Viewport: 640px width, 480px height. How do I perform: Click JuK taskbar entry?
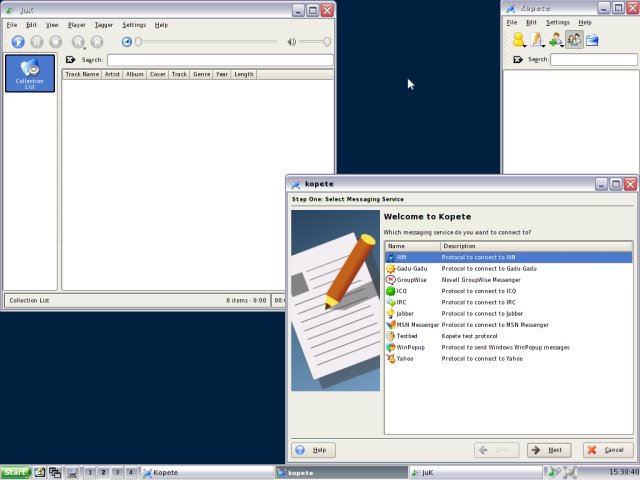(x=476, y=473)
